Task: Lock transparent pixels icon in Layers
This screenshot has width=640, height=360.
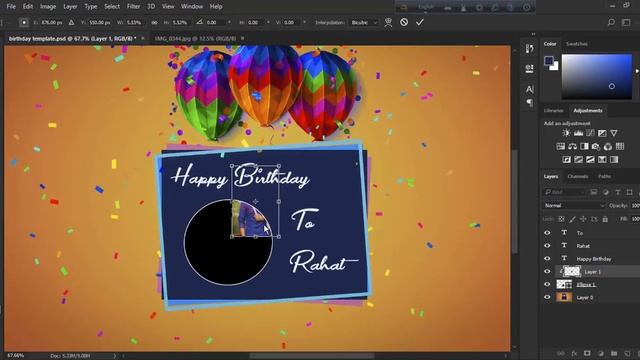Action: [562, 219]
